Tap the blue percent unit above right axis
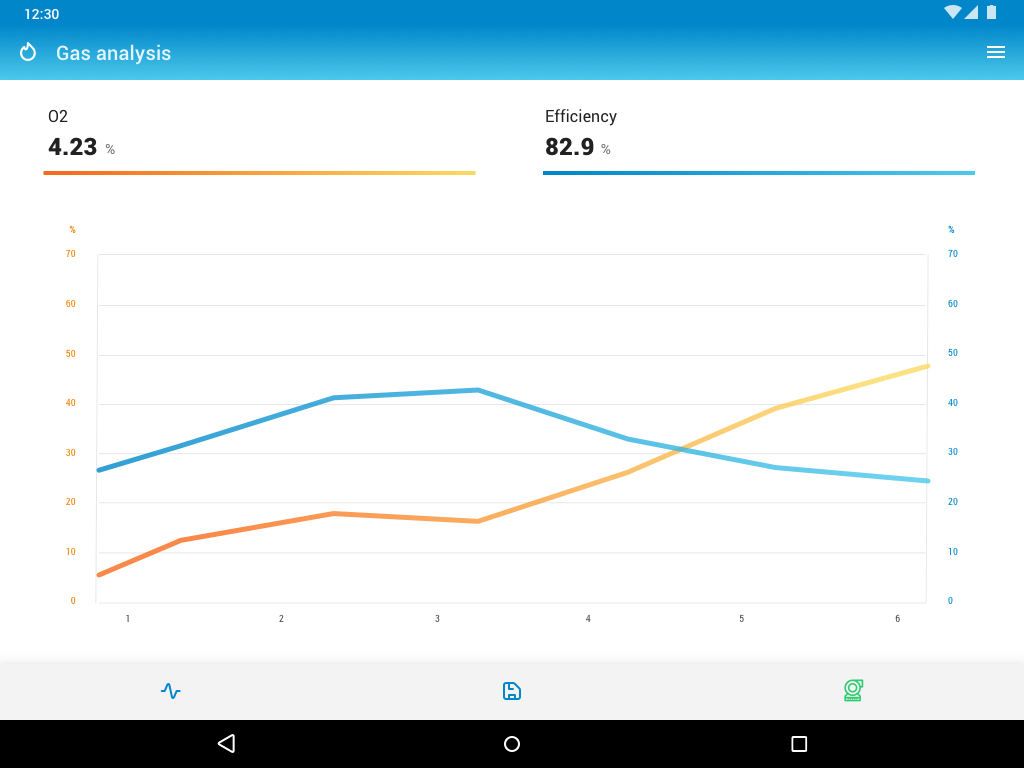1024x768 pixels. pos(951,229)
